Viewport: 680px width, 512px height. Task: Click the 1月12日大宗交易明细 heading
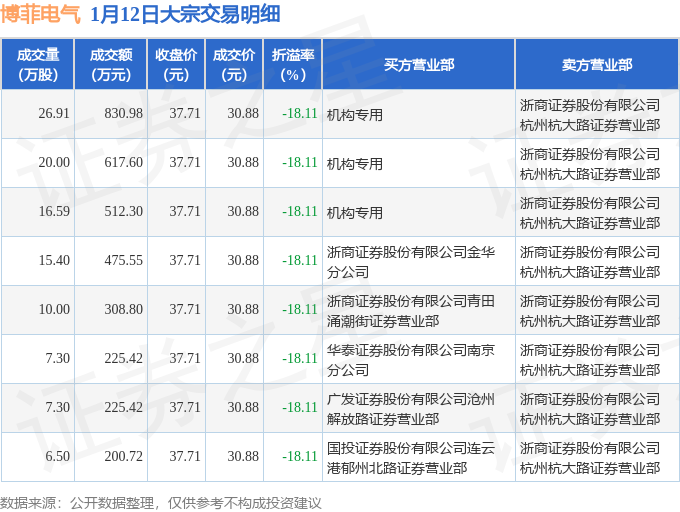[185, 14]
